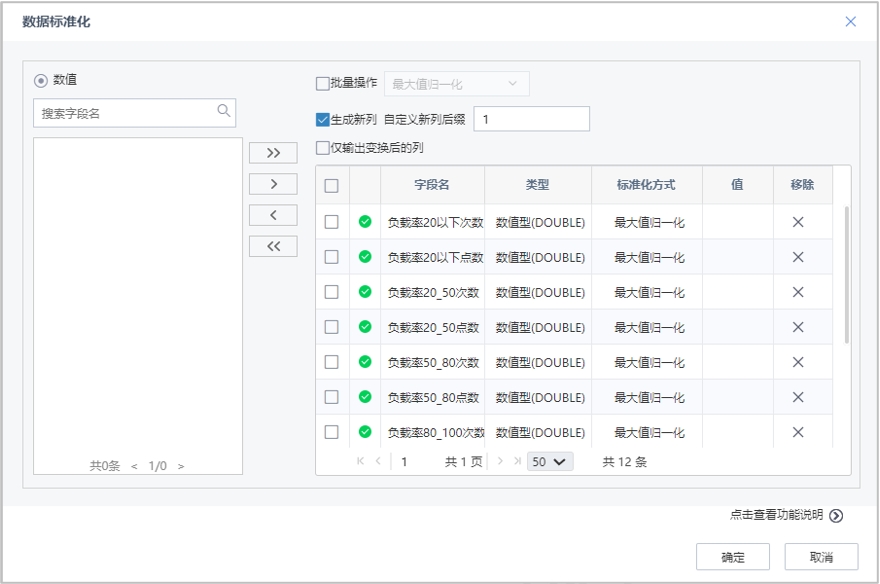
Task: Open the 最大值归一化 batch method dropdown
Action: click(x=456, y=83)
